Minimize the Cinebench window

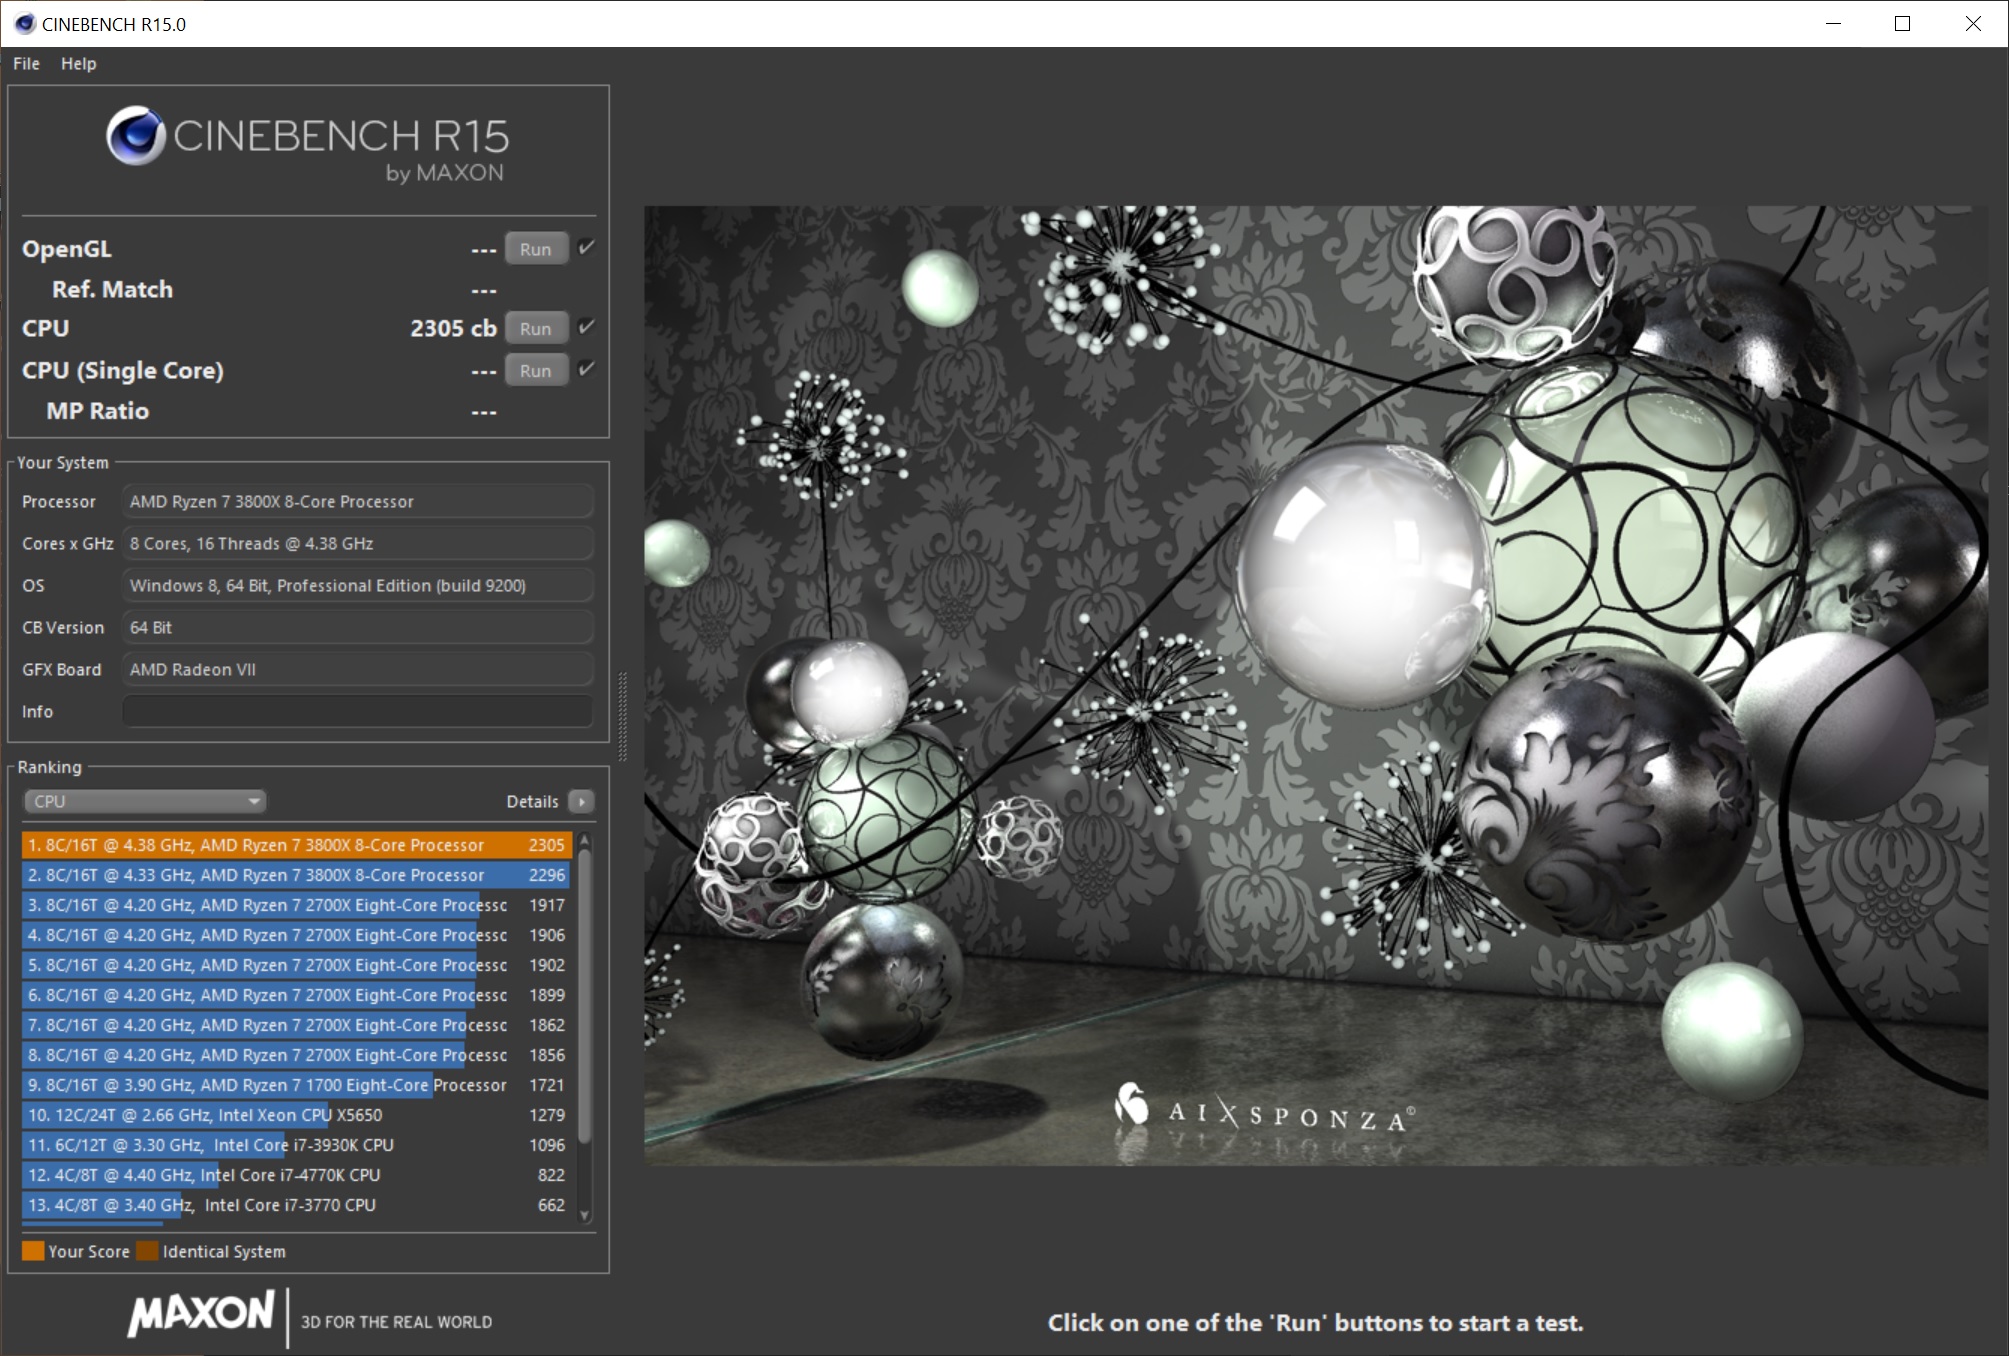click(1833, 23)
